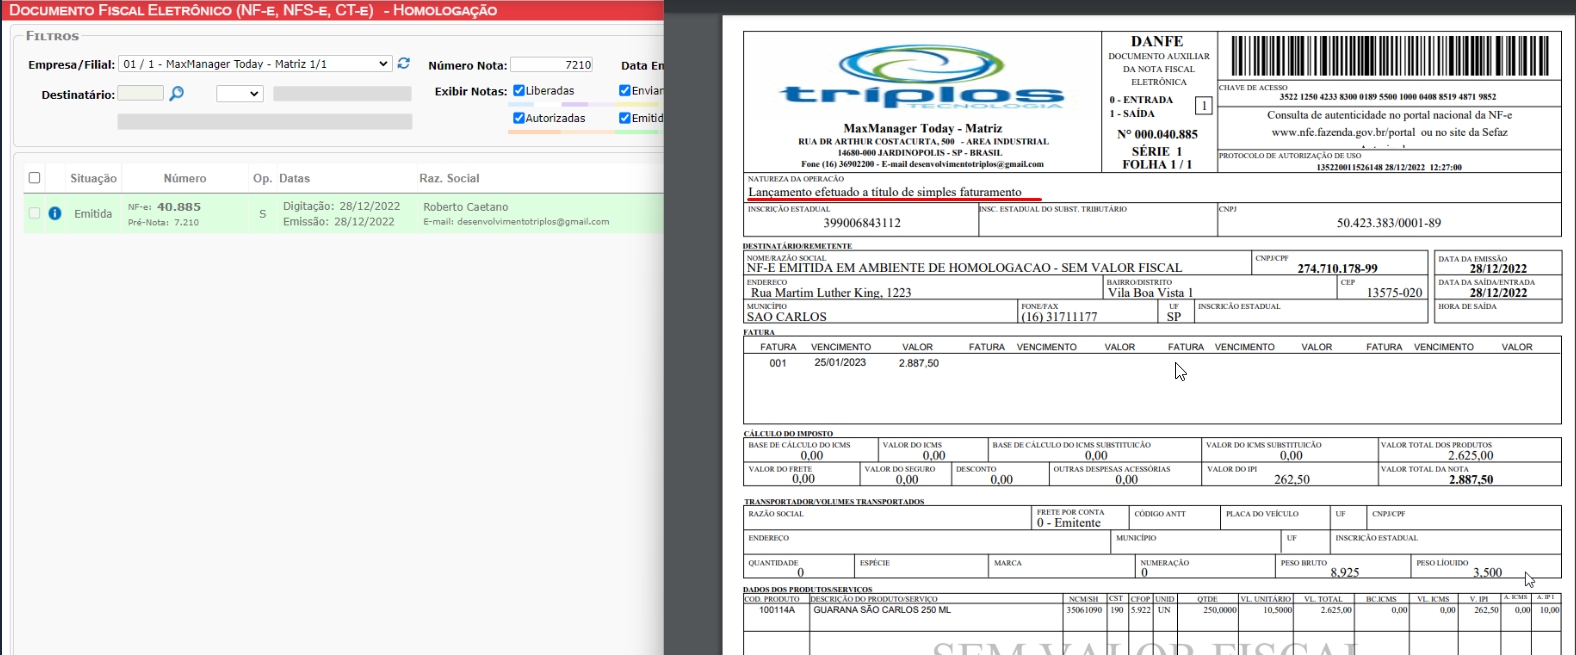Click the Valor do IPI 262,50 in Cálculo do Imposto
Screen dimensions: 1576x655
click(x=1291, y=480)
